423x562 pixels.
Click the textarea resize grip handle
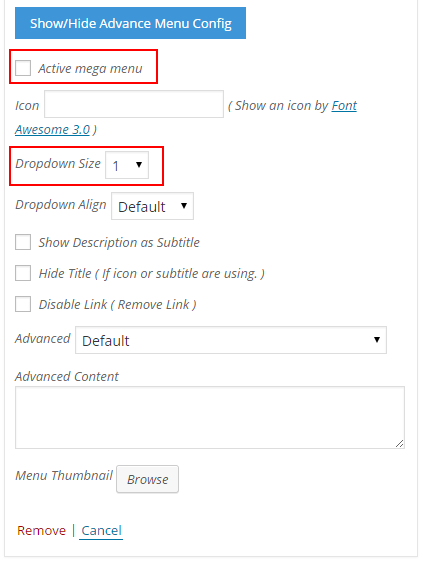tap(399, 444)
